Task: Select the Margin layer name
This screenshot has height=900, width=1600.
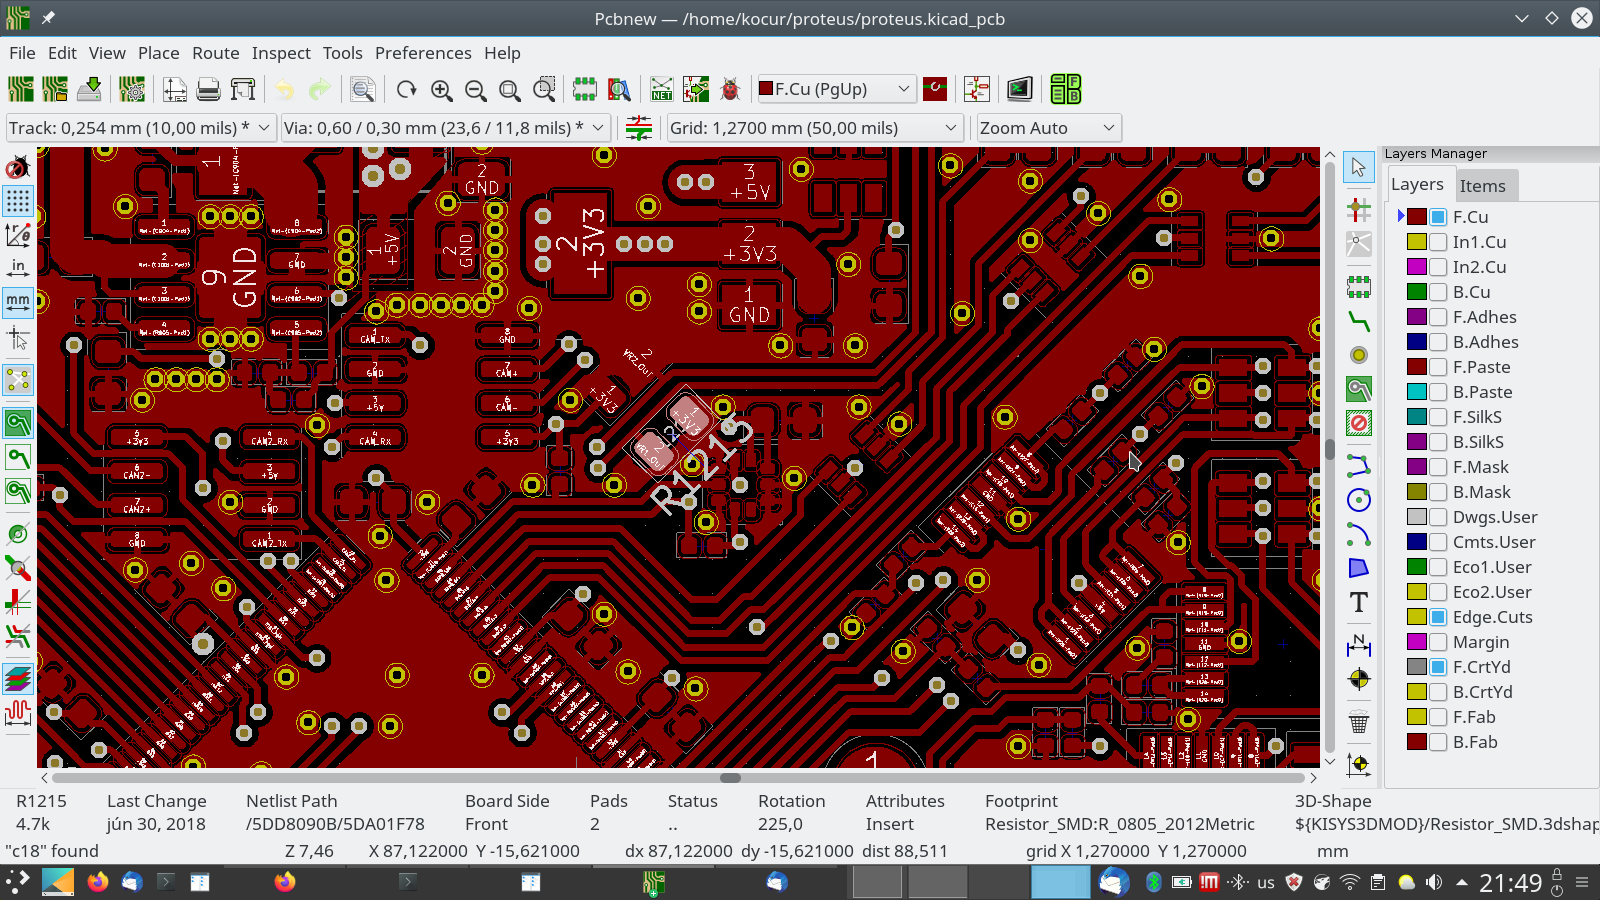Action: point(1481,642)
